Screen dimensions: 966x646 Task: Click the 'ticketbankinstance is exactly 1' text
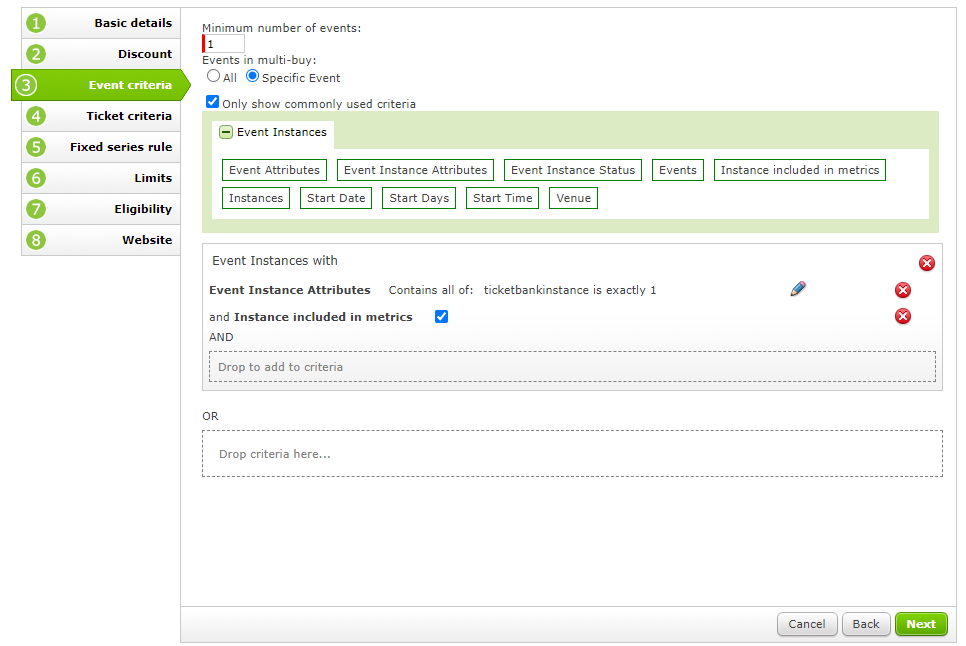point(570,290)
